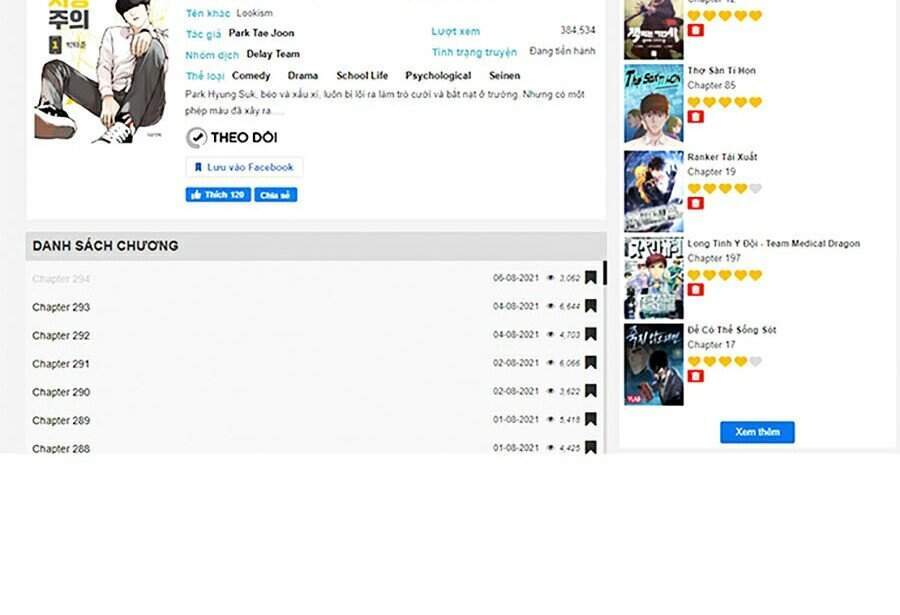Click the bookmark icon for Chapter 291
Screen dimensions: 900x615
click(591, 363)
